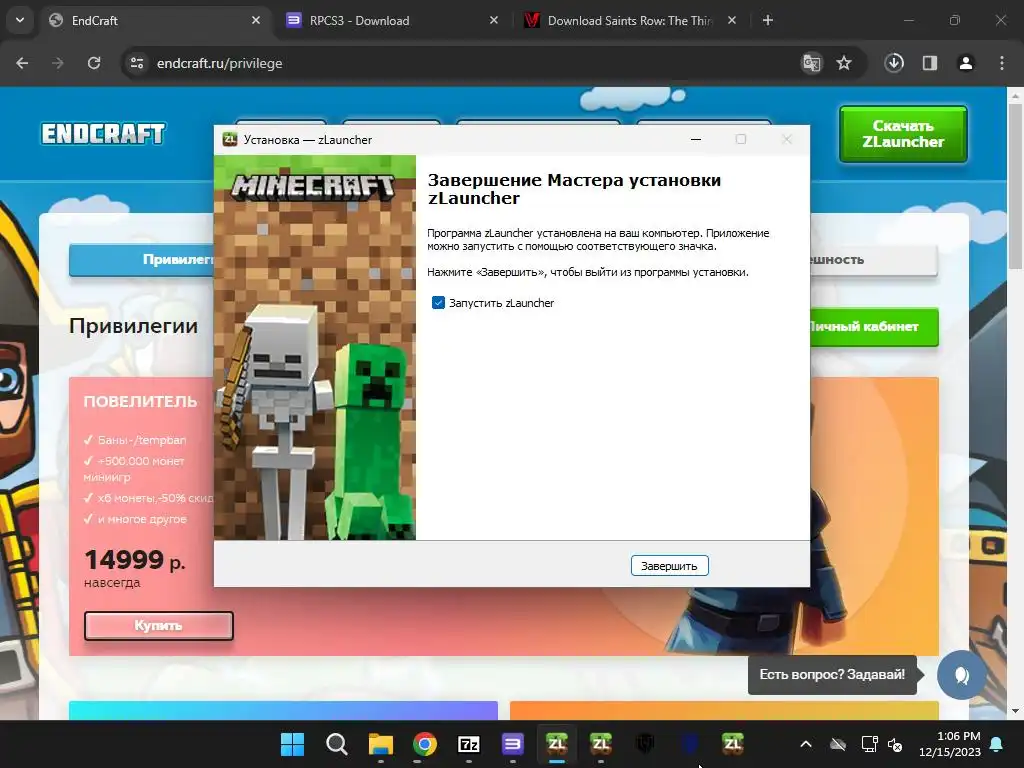Open the Chrome three-dot menu

1002,63
